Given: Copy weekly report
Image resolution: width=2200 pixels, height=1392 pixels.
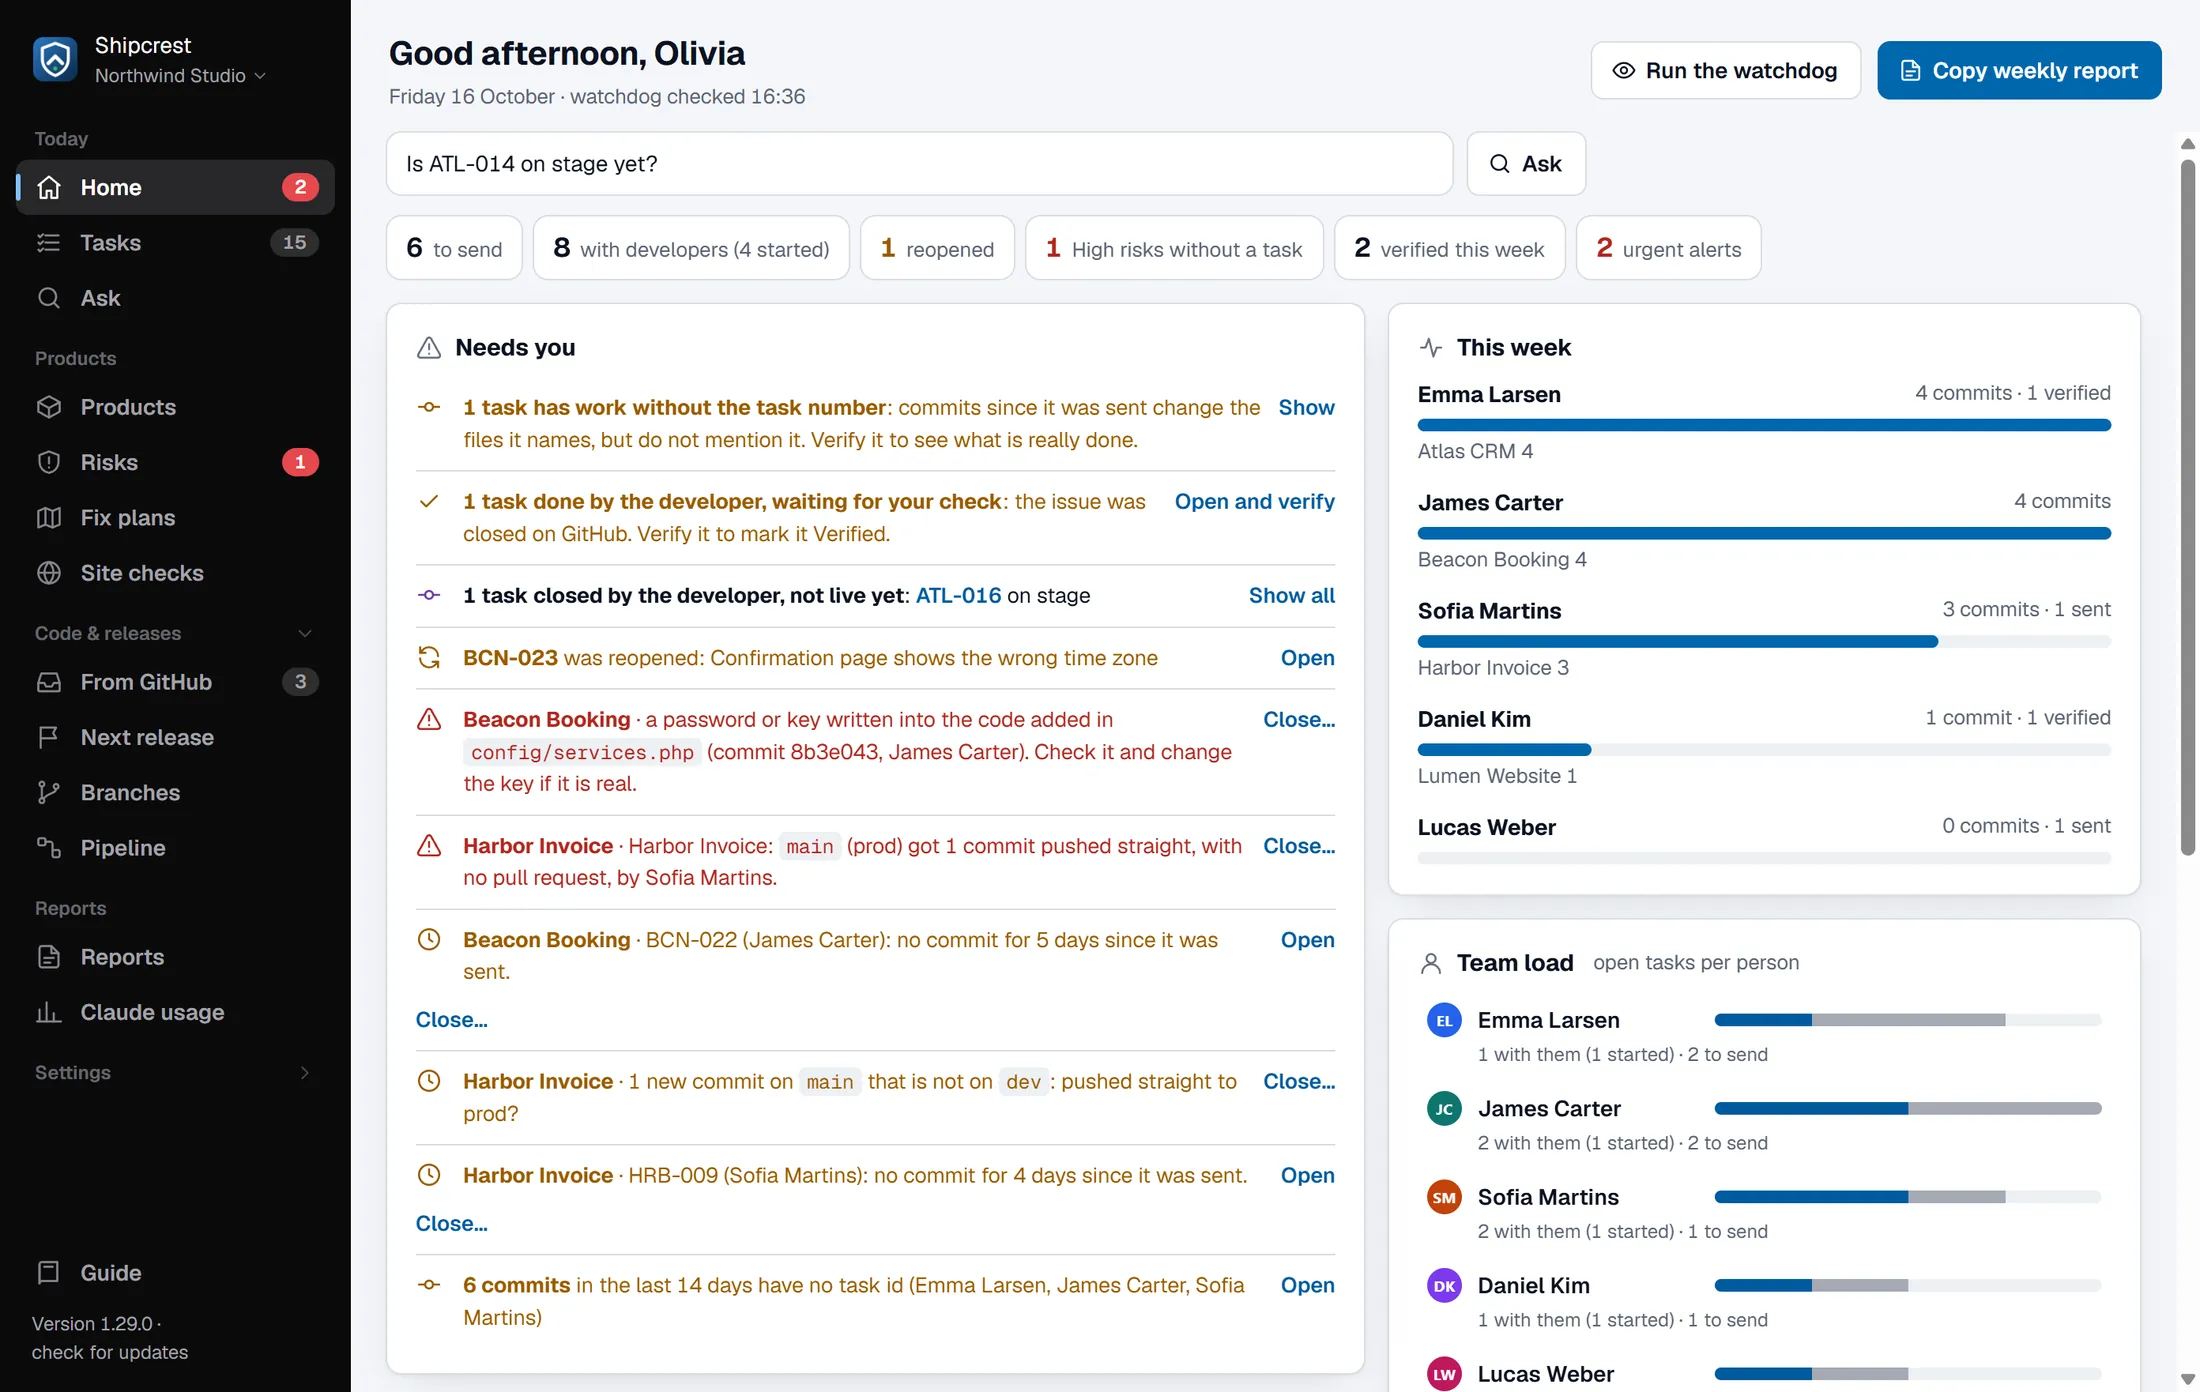Looking at the screenshot, I should point(2019,70).
